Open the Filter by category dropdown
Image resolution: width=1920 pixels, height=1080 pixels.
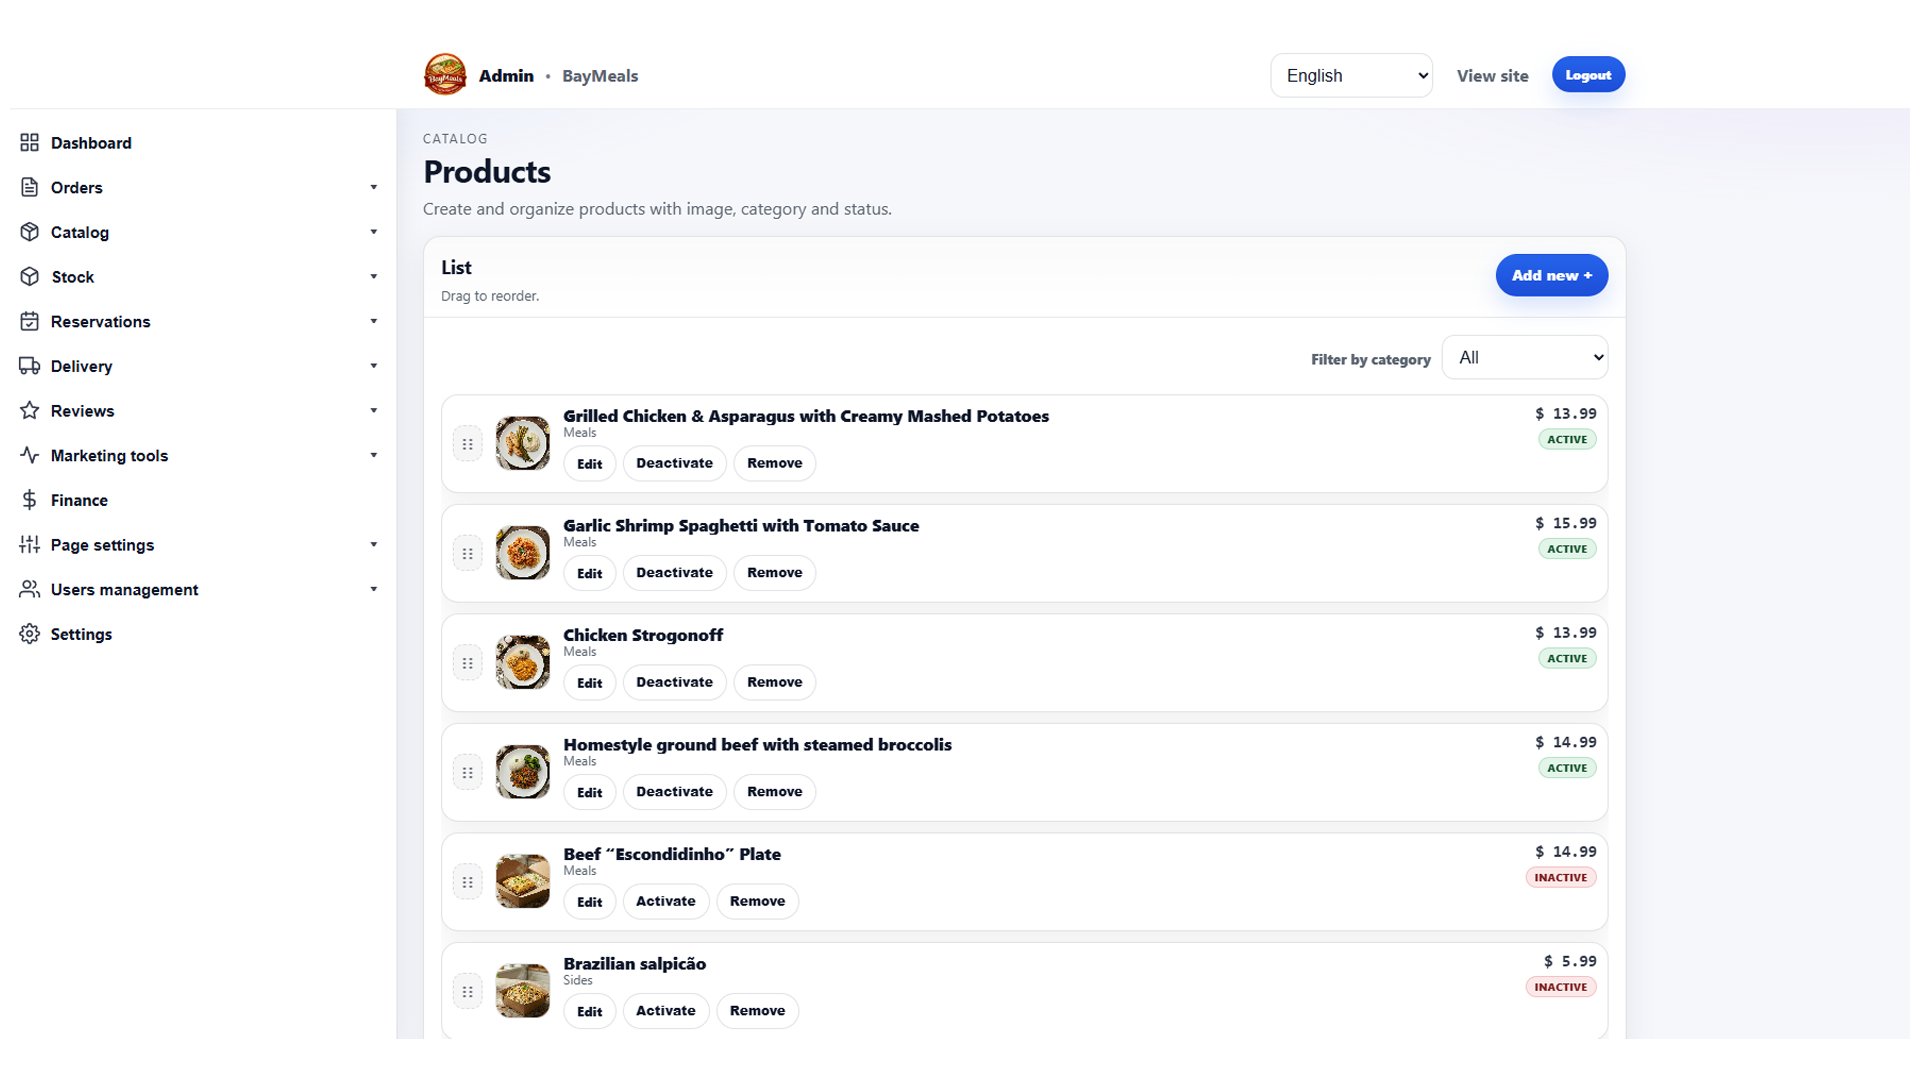coord(1524,358)
